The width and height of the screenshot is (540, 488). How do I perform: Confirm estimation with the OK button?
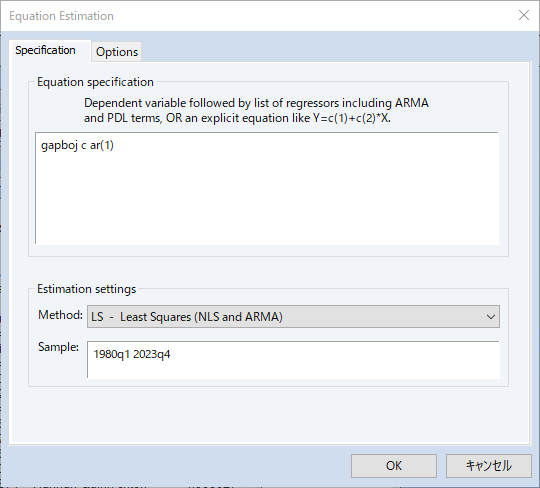tap(394, 466)
